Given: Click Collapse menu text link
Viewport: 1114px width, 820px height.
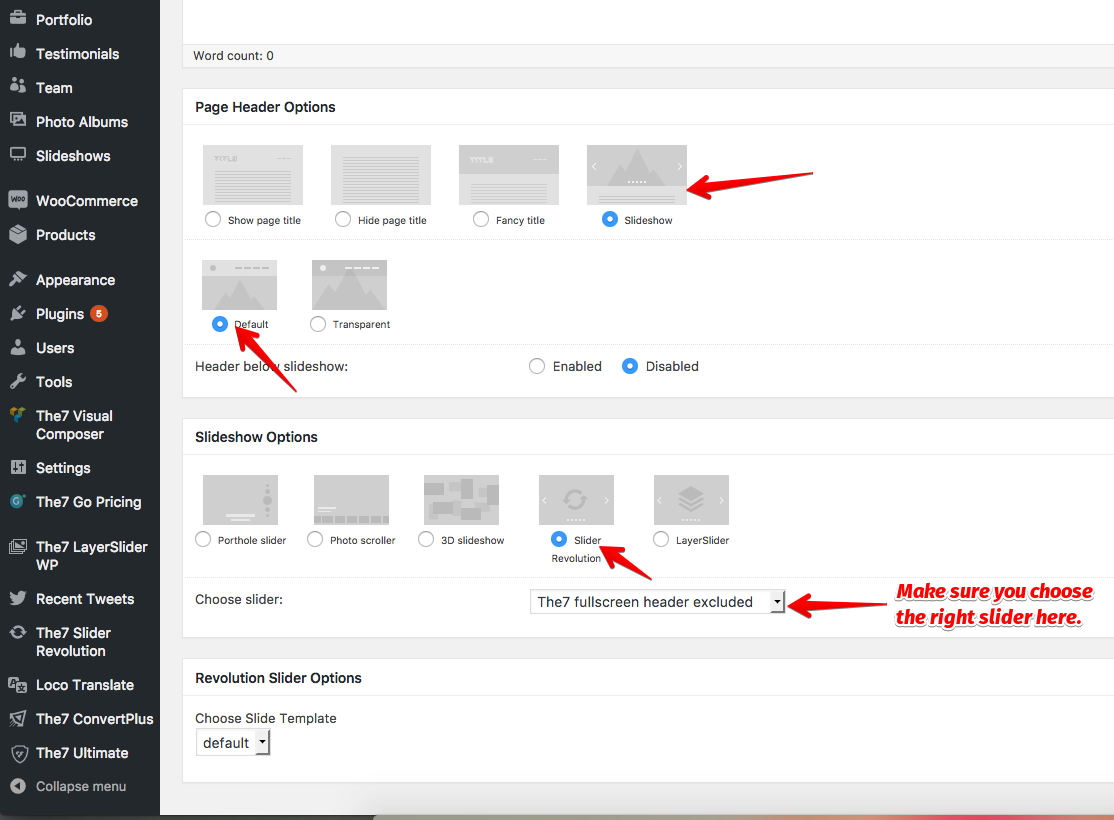Looking at the screenshot, I should tap(81, 787).
